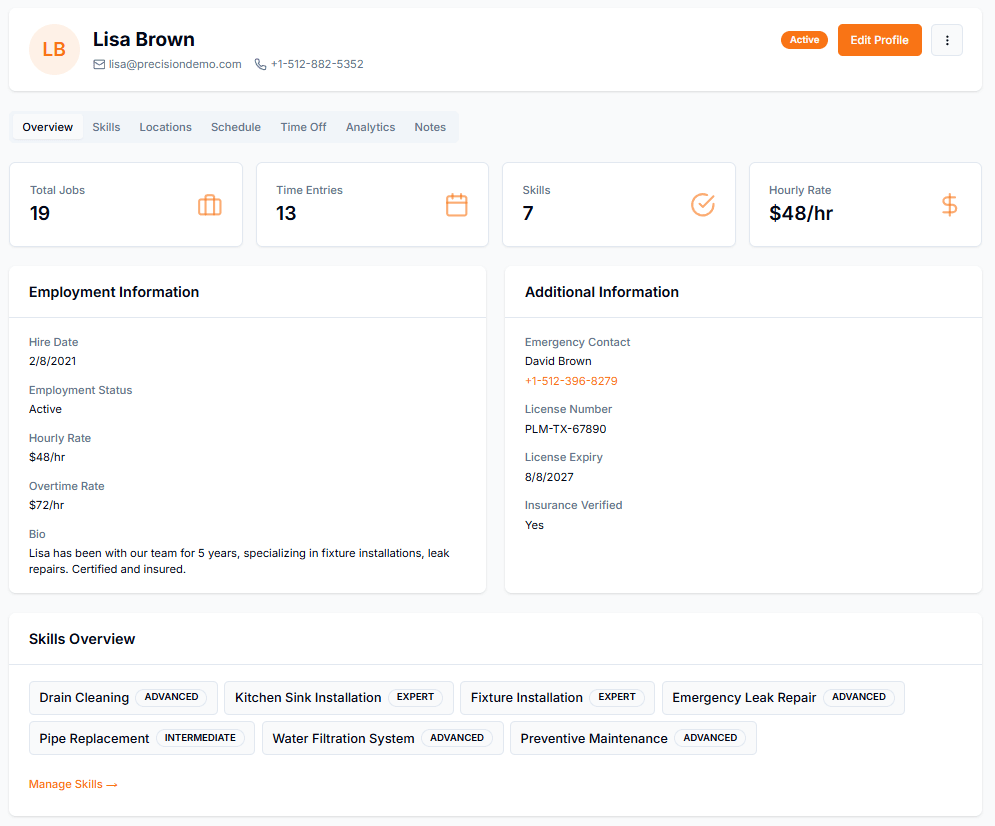Click the ADVANCED badge on Drain Cleaning
Screen dimensions: 995x826
tap(171, 697)
